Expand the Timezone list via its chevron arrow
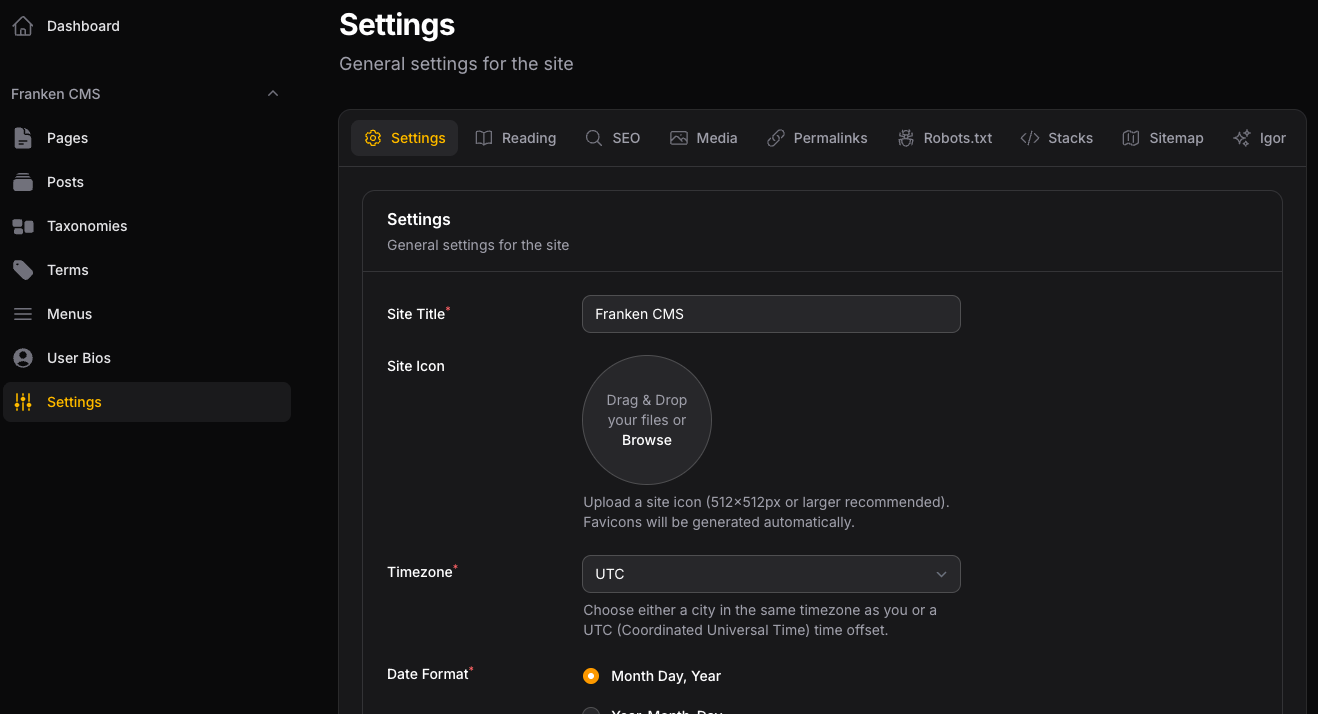This screenshot has height=714, width=1318. coord(941,574)
